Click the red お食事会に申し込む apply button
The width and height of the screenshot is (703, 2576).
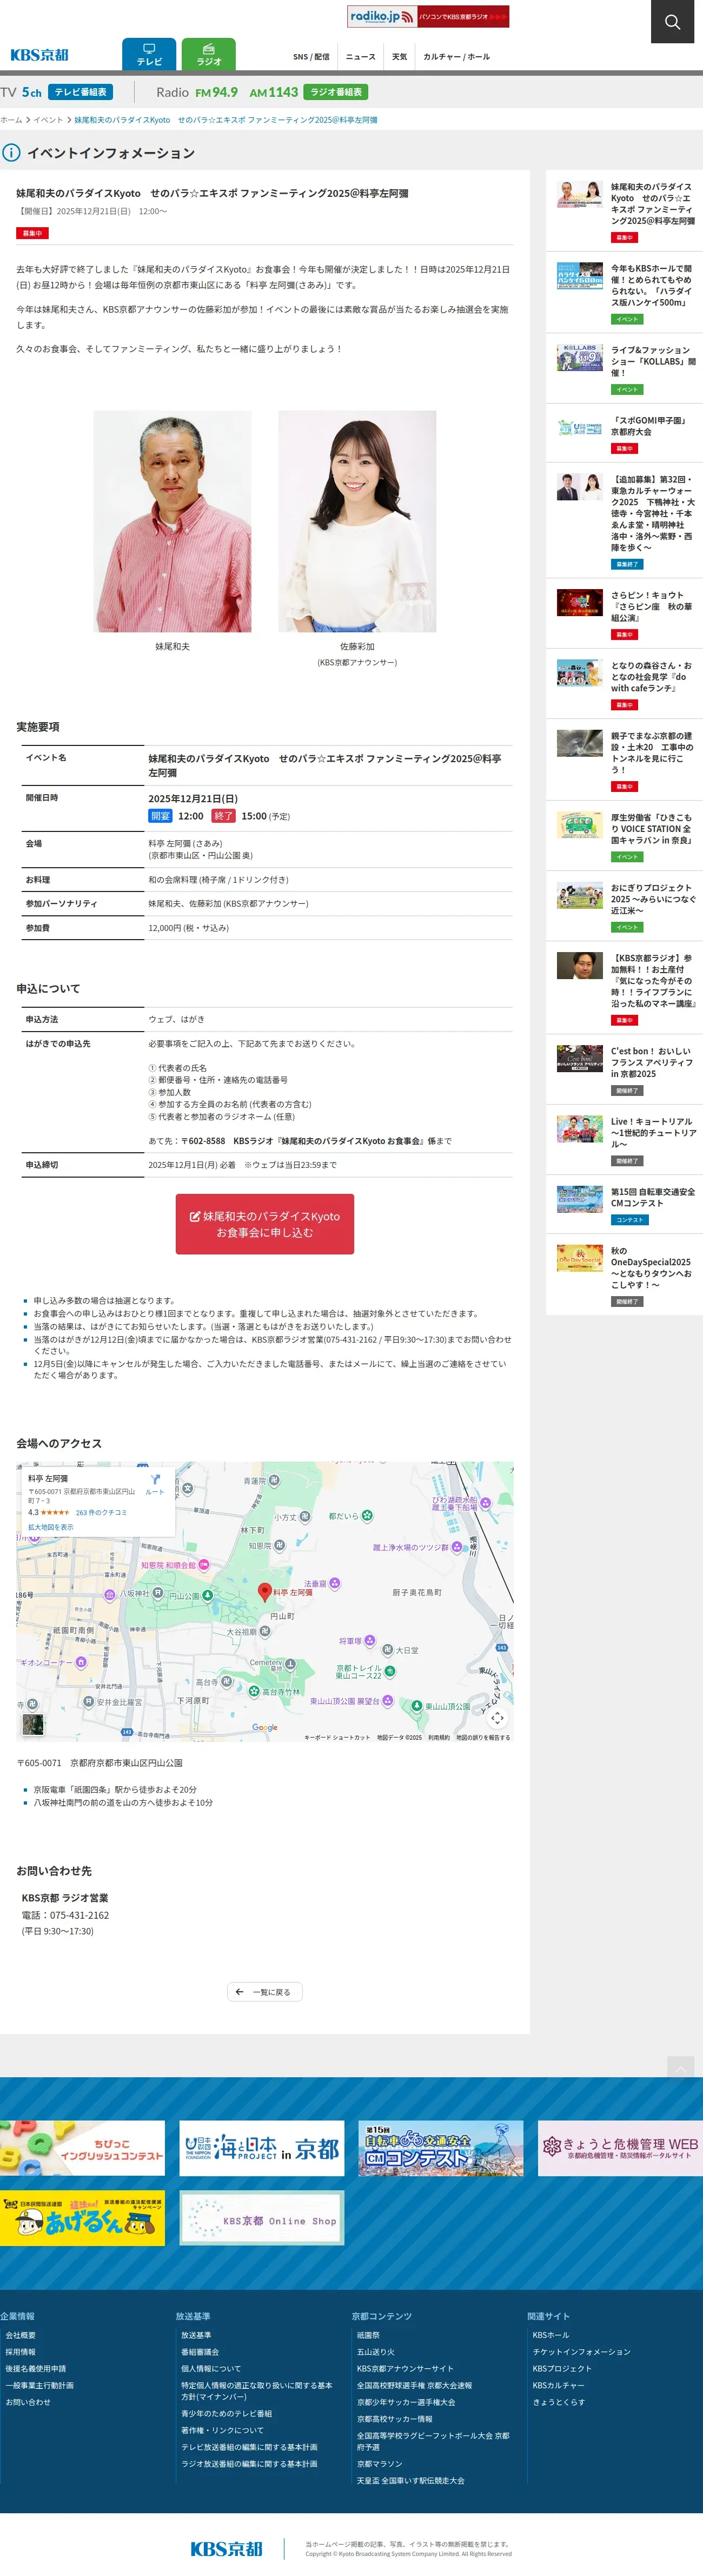coord(265,1224)
